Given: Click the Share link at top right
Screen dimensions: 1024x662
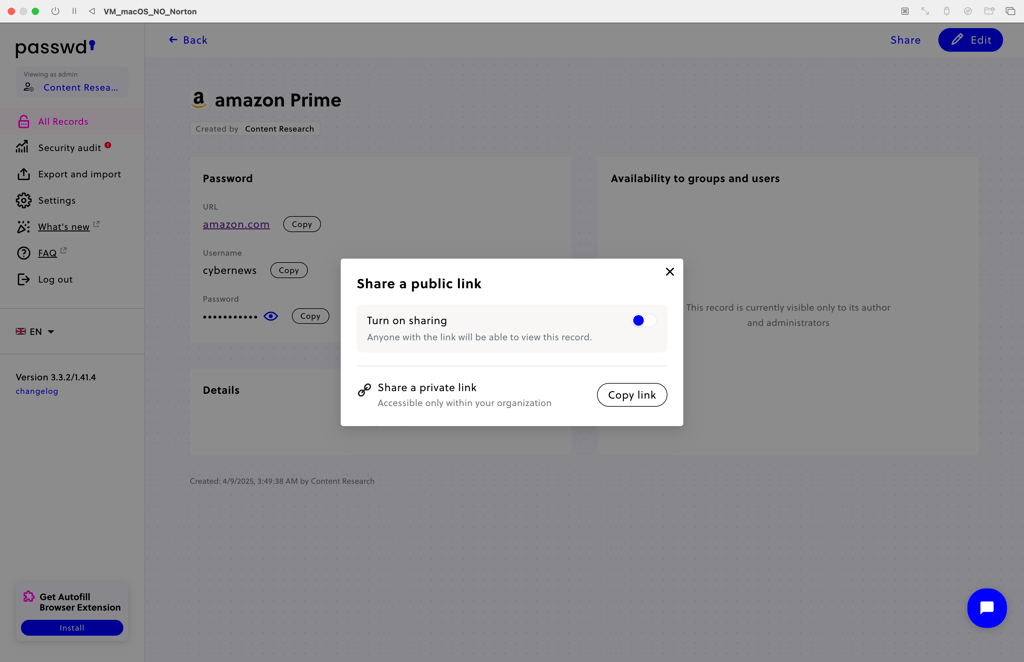Looking at the screenshot, I should pyautogui.click(x=905, y=40).
